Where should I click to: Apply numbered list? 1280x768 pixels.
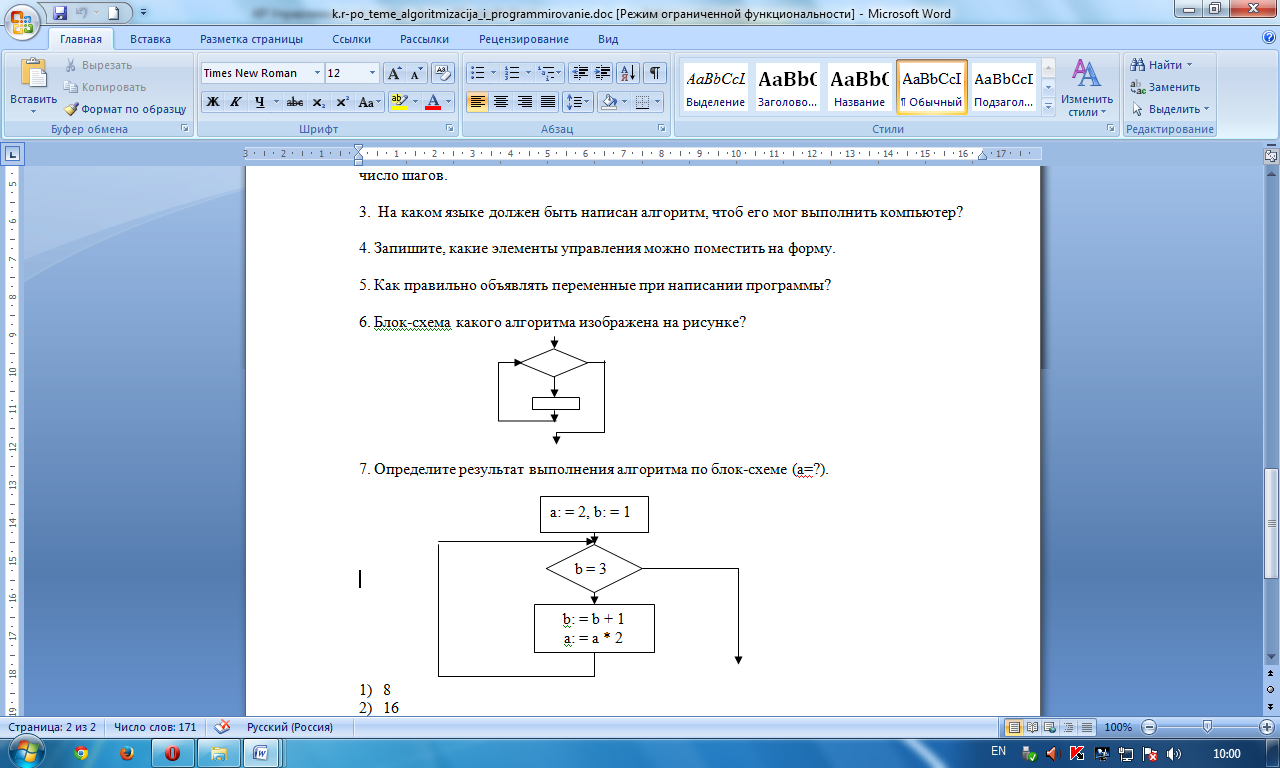tap(513, 73)
